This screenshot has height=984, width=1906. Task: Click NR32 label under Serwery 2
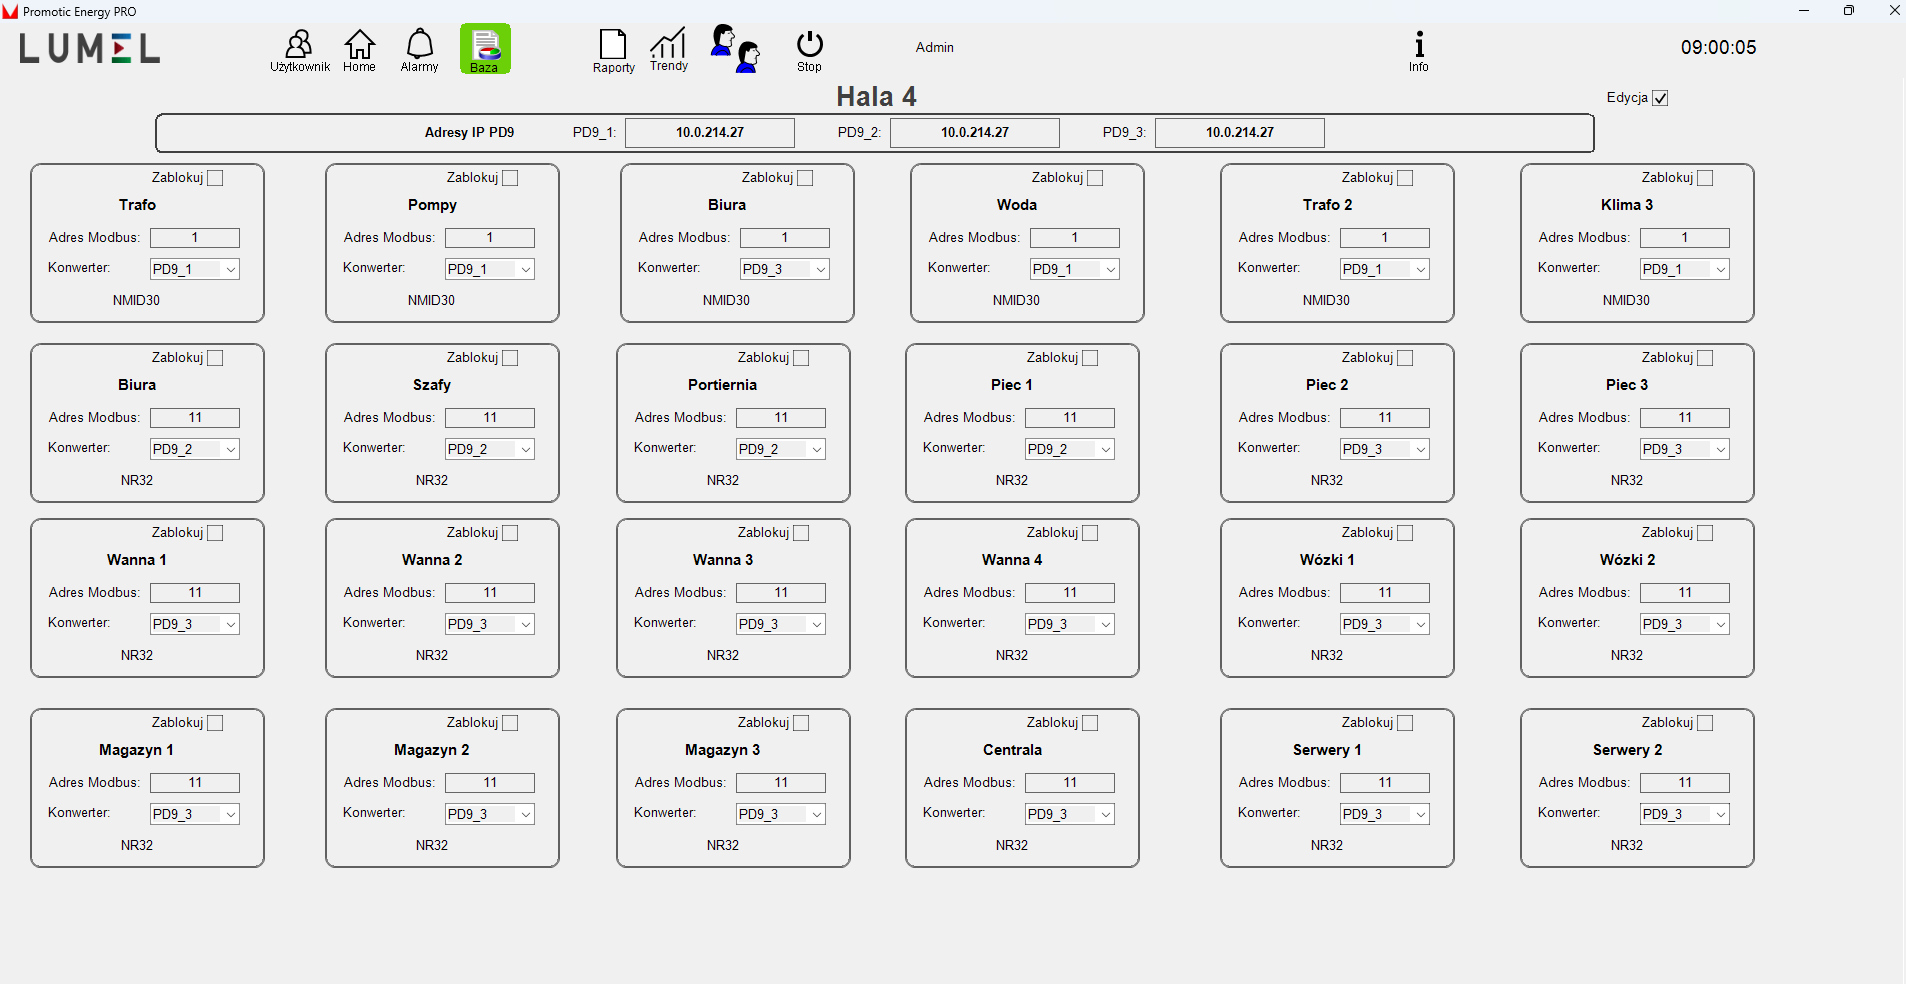tap(1627, 845)
